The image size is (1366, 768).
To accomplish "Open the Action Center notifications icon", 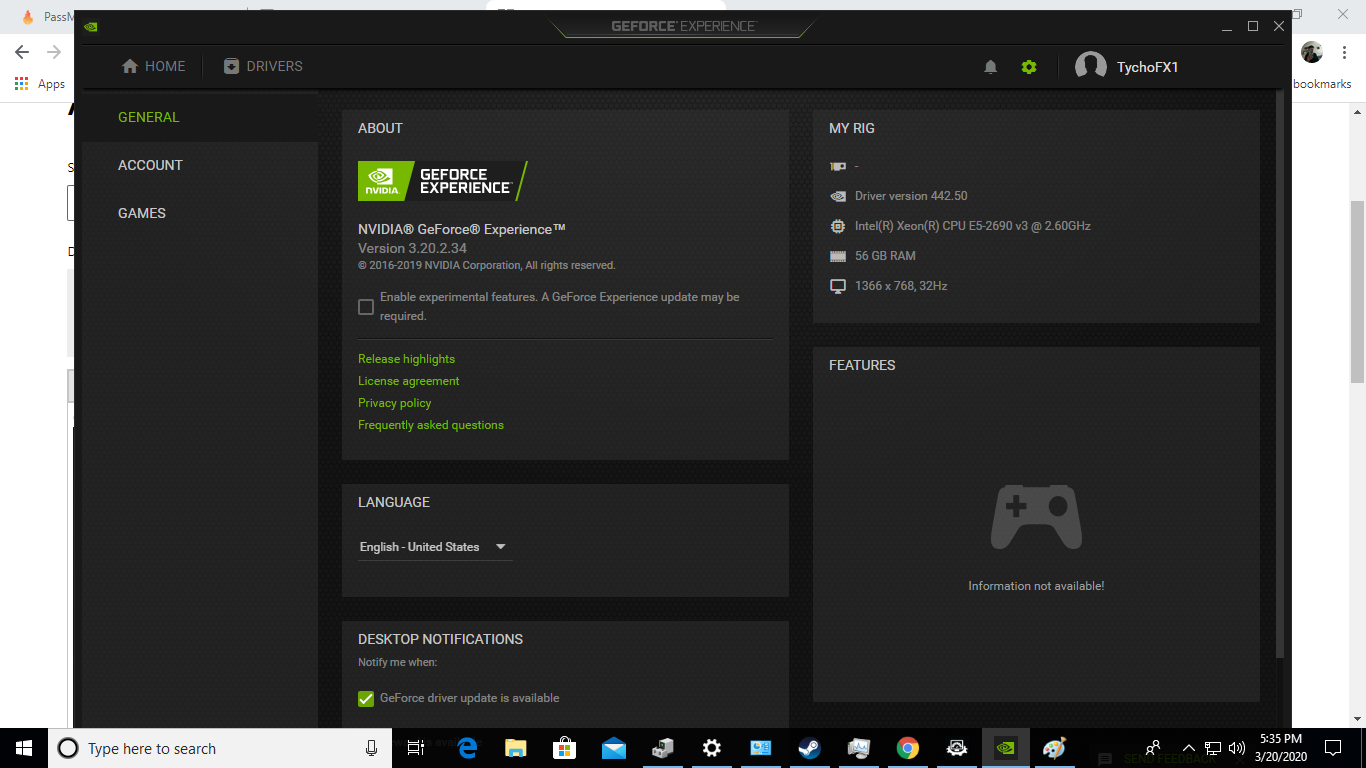I will pos(1333,748).
